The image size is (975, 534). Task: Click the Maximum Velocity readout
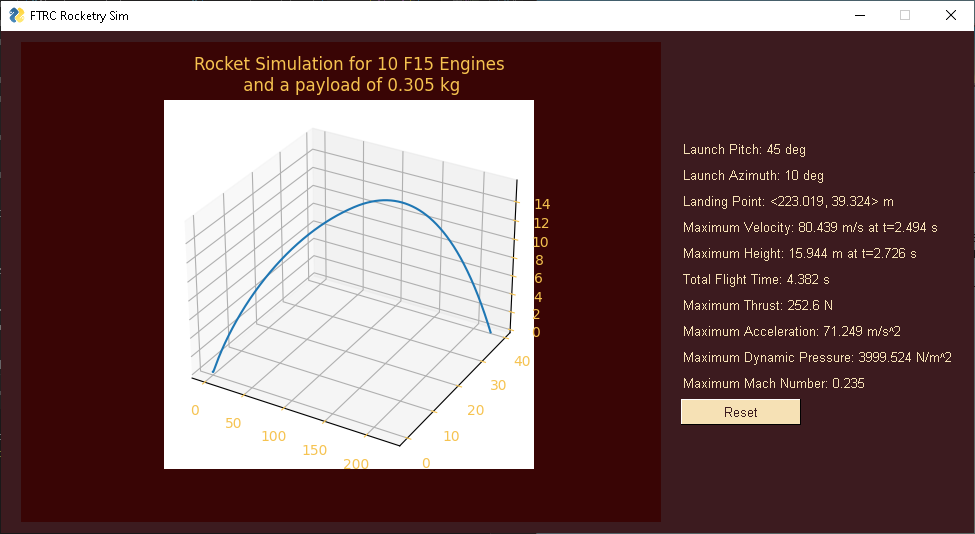click(810, 228)
